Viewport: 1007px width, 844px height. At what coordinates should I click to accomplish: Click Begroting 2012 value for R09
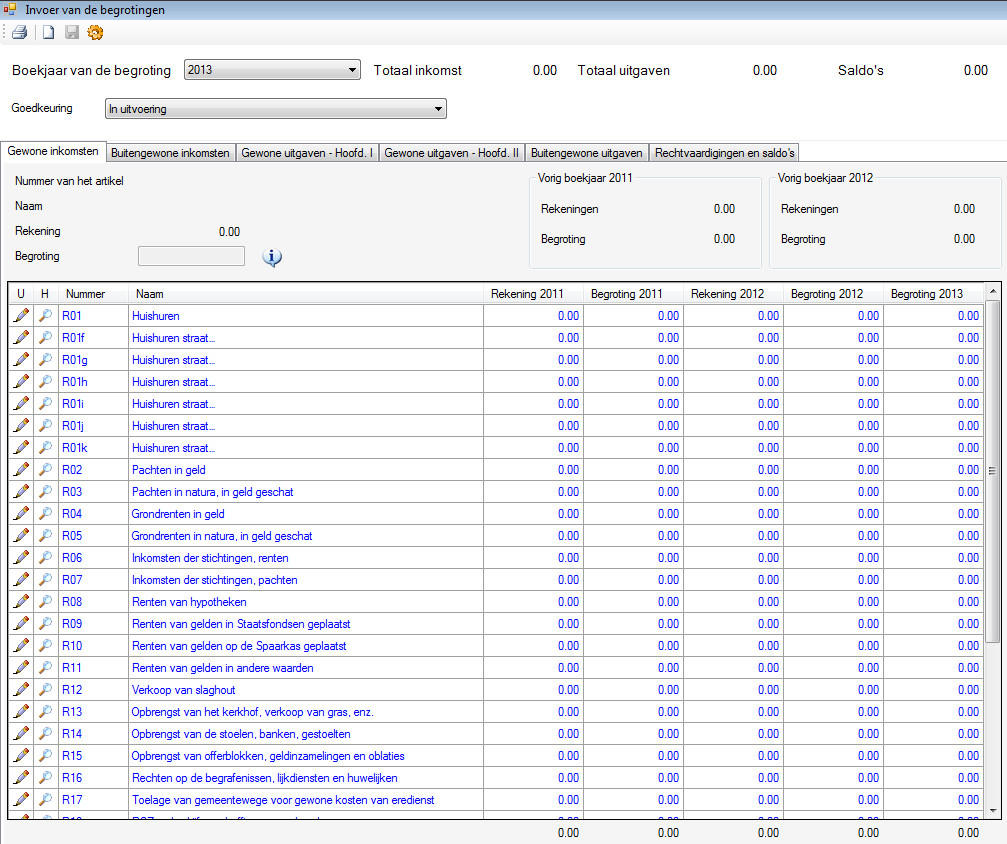point(868,624)
